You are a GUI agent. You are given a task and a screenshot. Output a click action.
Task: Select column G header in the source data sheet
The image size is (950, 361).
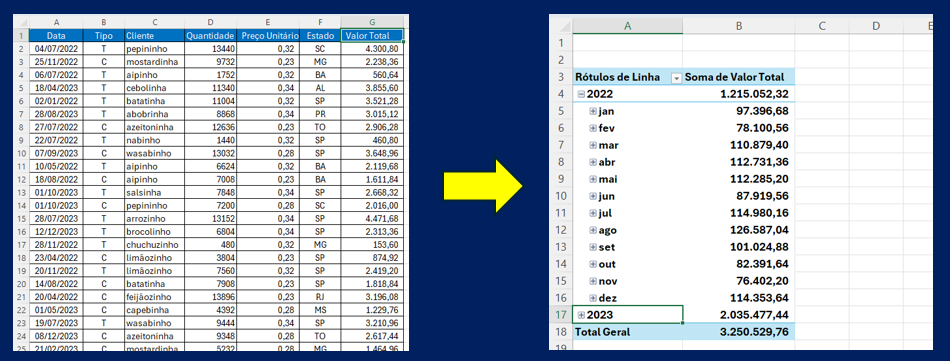point(371,23)
